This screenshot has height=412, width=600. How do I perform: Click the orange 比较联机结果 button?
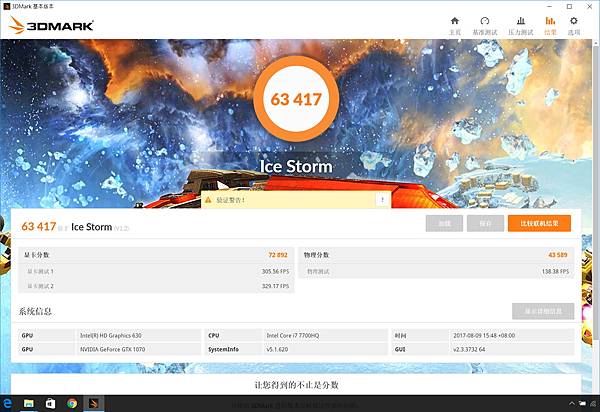pyautogui.click(x=539, y=223)
